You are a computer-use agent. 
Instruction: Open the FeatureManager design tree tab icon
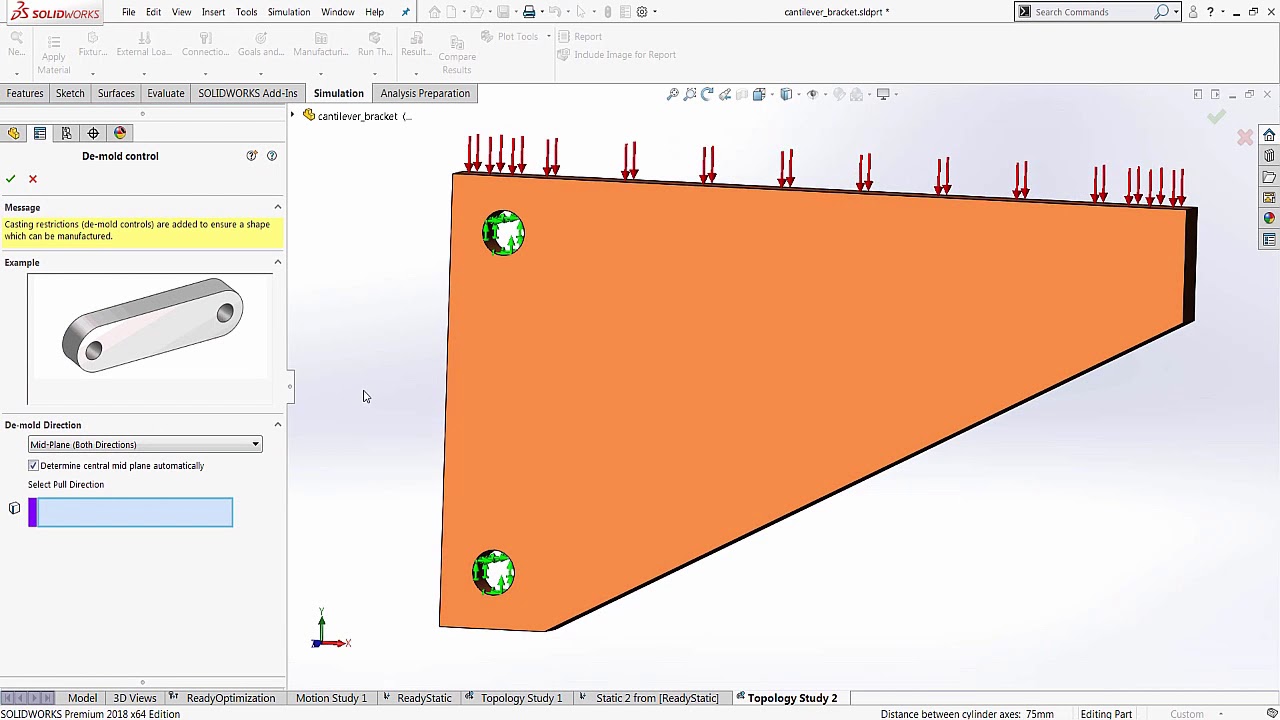[14, 133]
